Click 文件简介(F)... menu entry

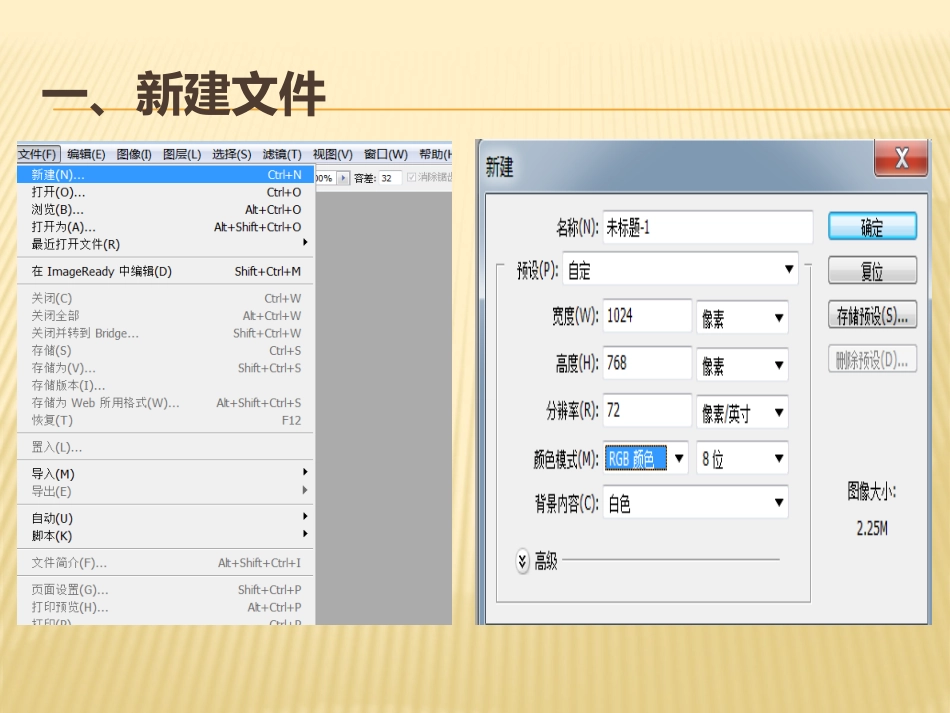165,563
